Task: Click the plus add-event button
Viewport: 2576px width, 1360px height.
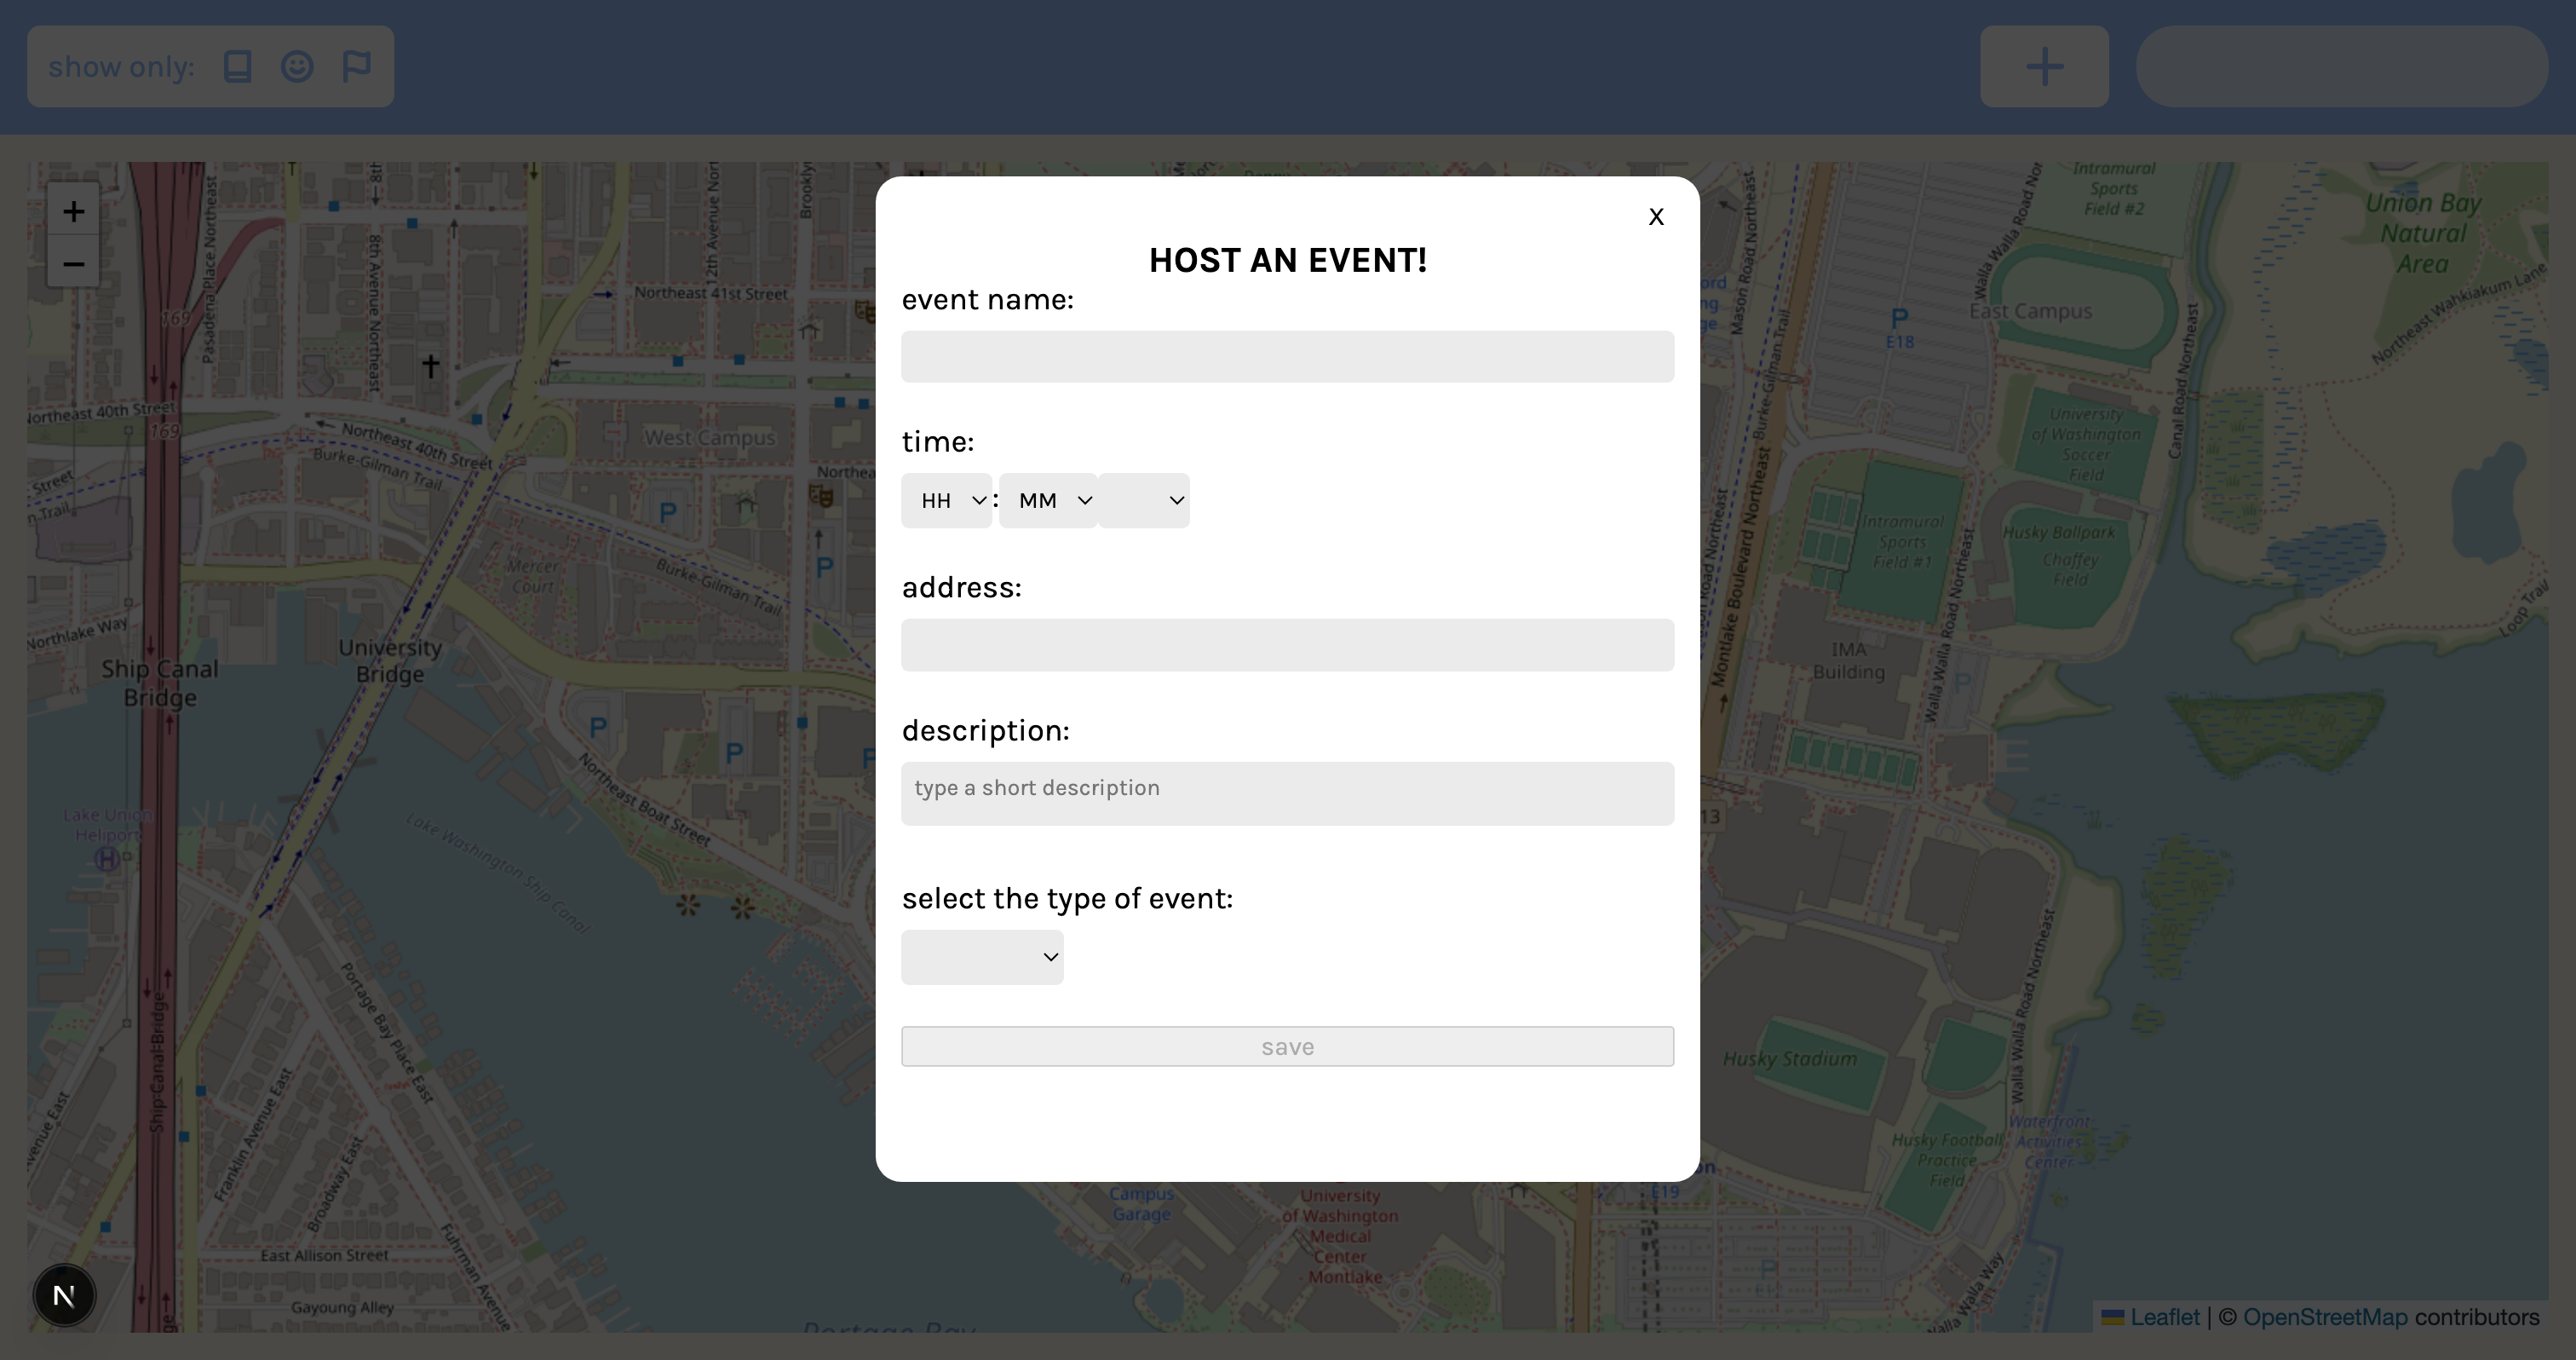Action: pyautogui.click(x=2044, y=67)
